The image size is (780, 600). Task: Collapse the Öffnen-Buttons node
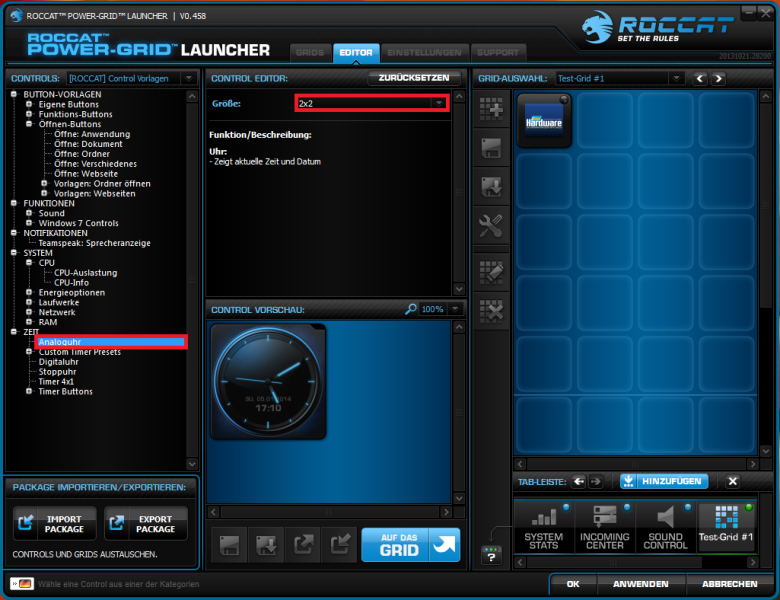[29, 124]
